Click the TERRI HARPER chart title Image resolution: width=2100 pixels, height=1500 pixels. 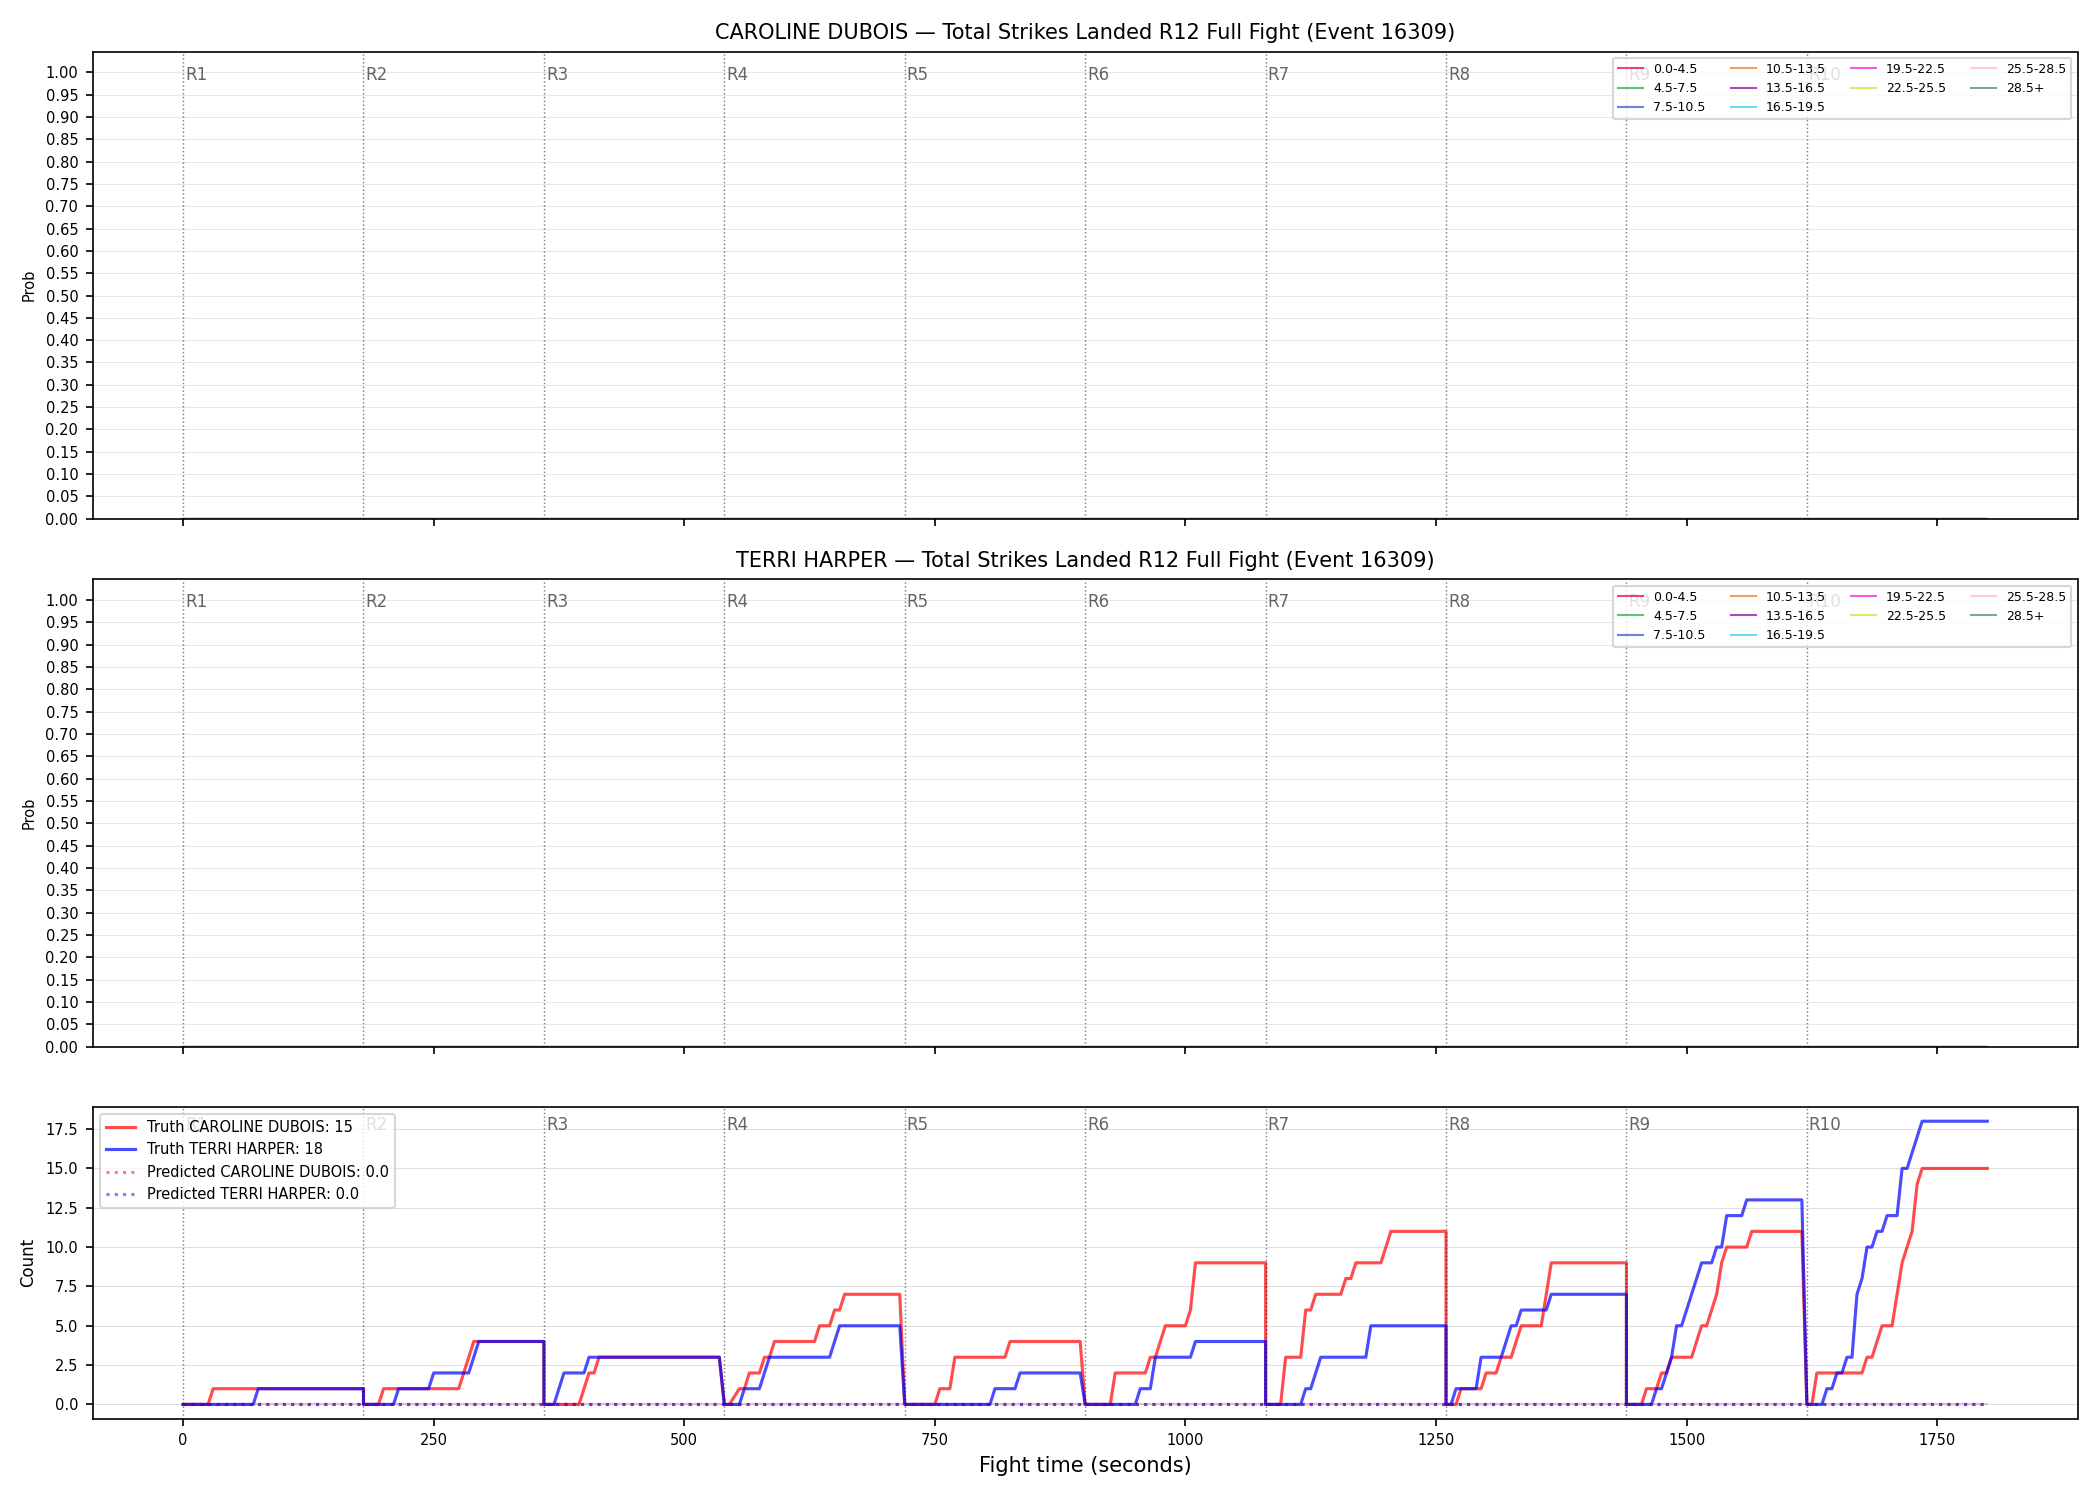click(1084, 560)
